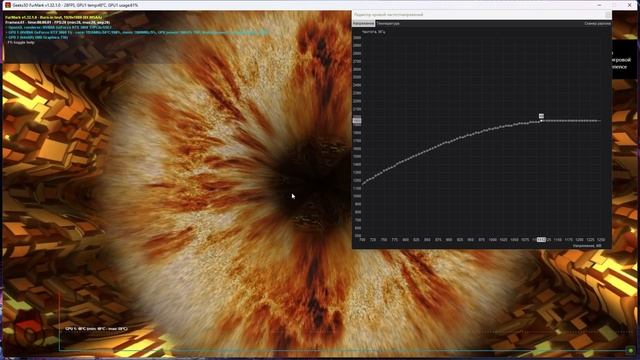
Task: Maximize the FurMark window
Action: (x=614, y=5)
